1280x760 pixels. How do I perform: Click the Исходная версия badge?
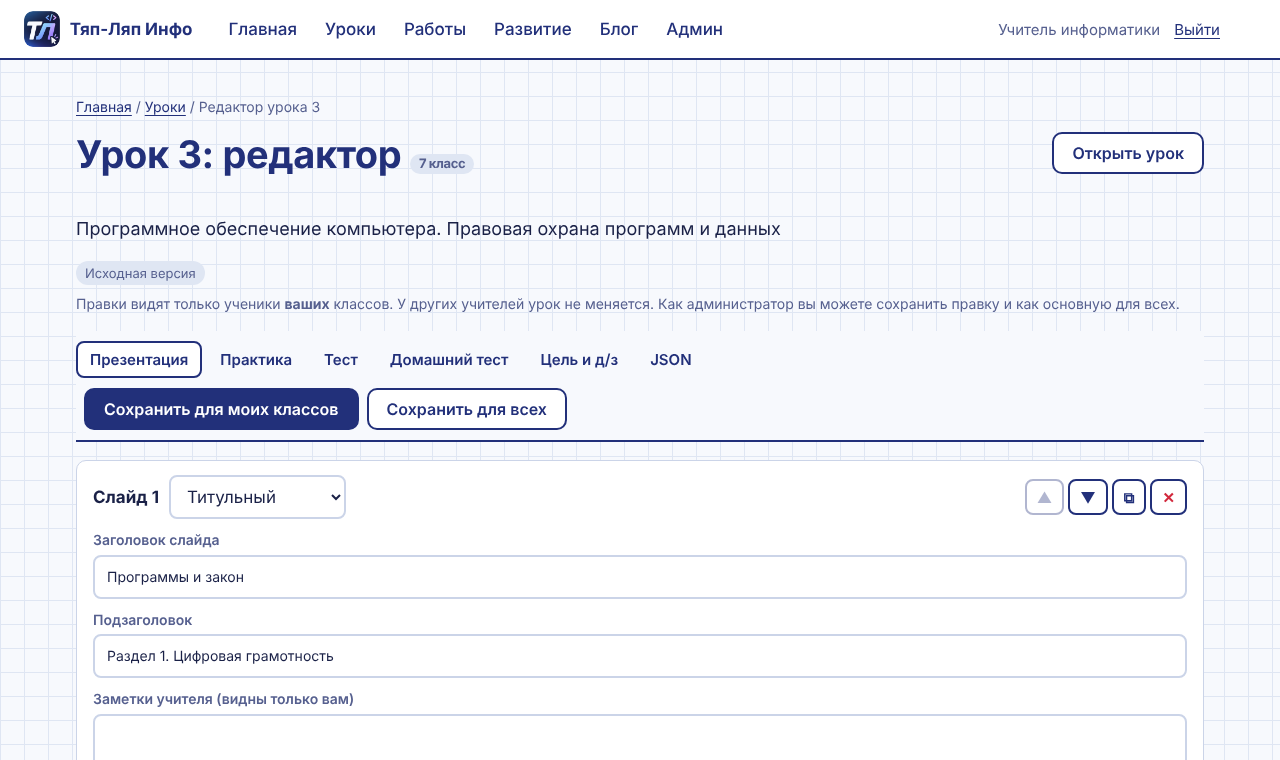(x=140, y=273)
